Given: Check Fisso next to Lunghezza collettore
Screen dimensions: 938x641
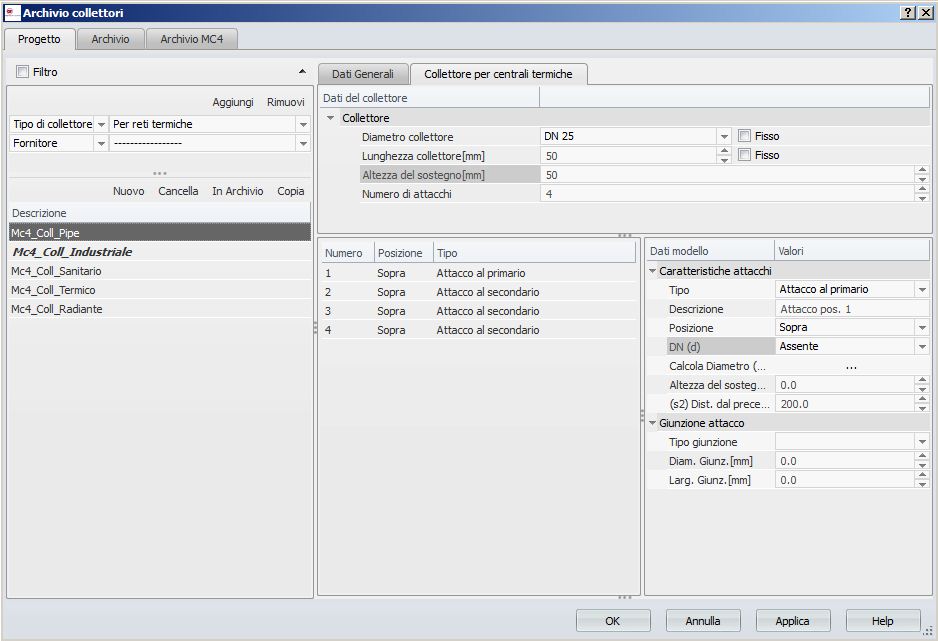Looking at the screenshot, I should tap(744, 155).
